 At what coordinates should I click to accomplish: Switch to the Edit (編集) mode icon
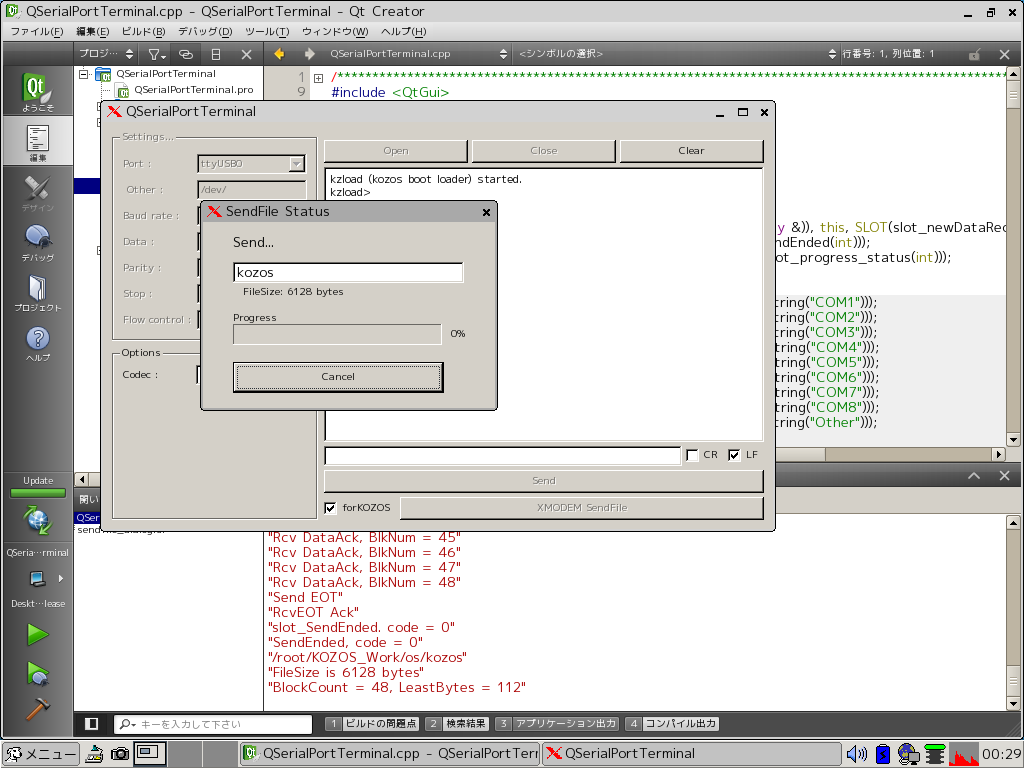coord(38,141)
